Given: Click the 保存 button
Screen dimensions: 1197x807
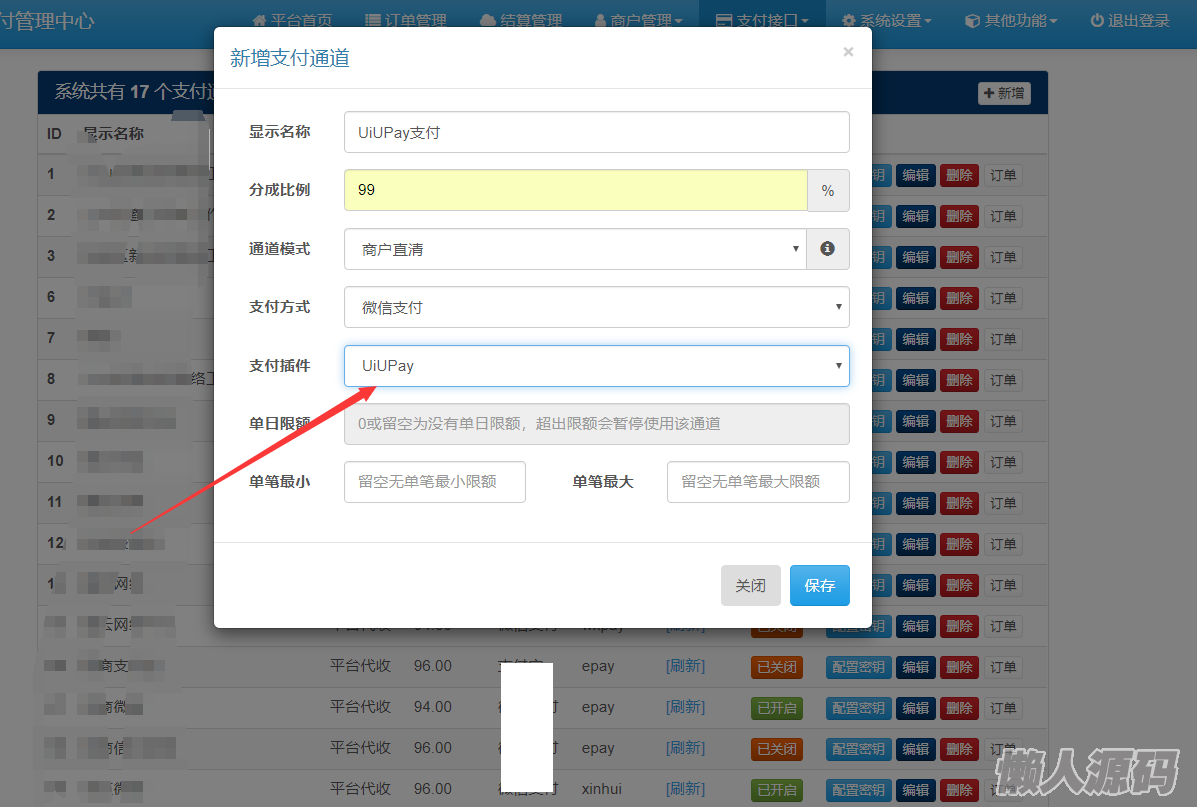Looking at the screenshot, I should click(x=819, y=585).
